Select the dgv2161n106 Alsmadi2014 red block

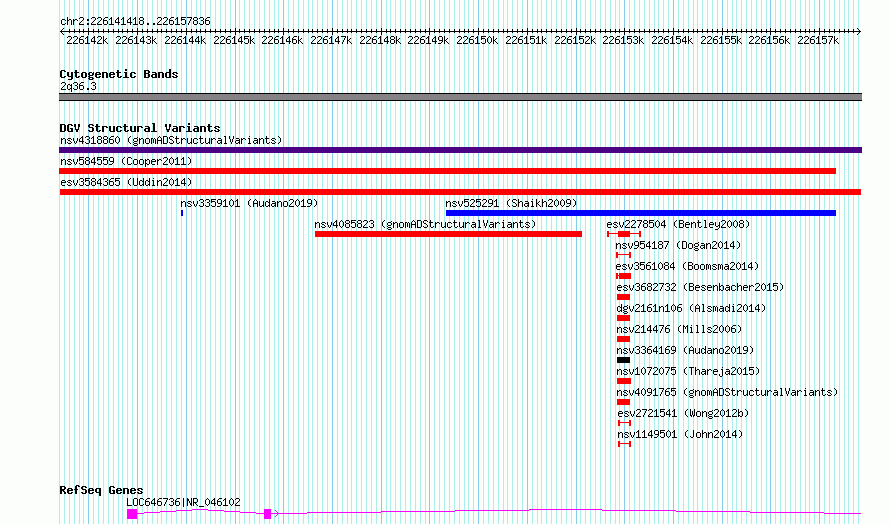[x=623, y=318]
